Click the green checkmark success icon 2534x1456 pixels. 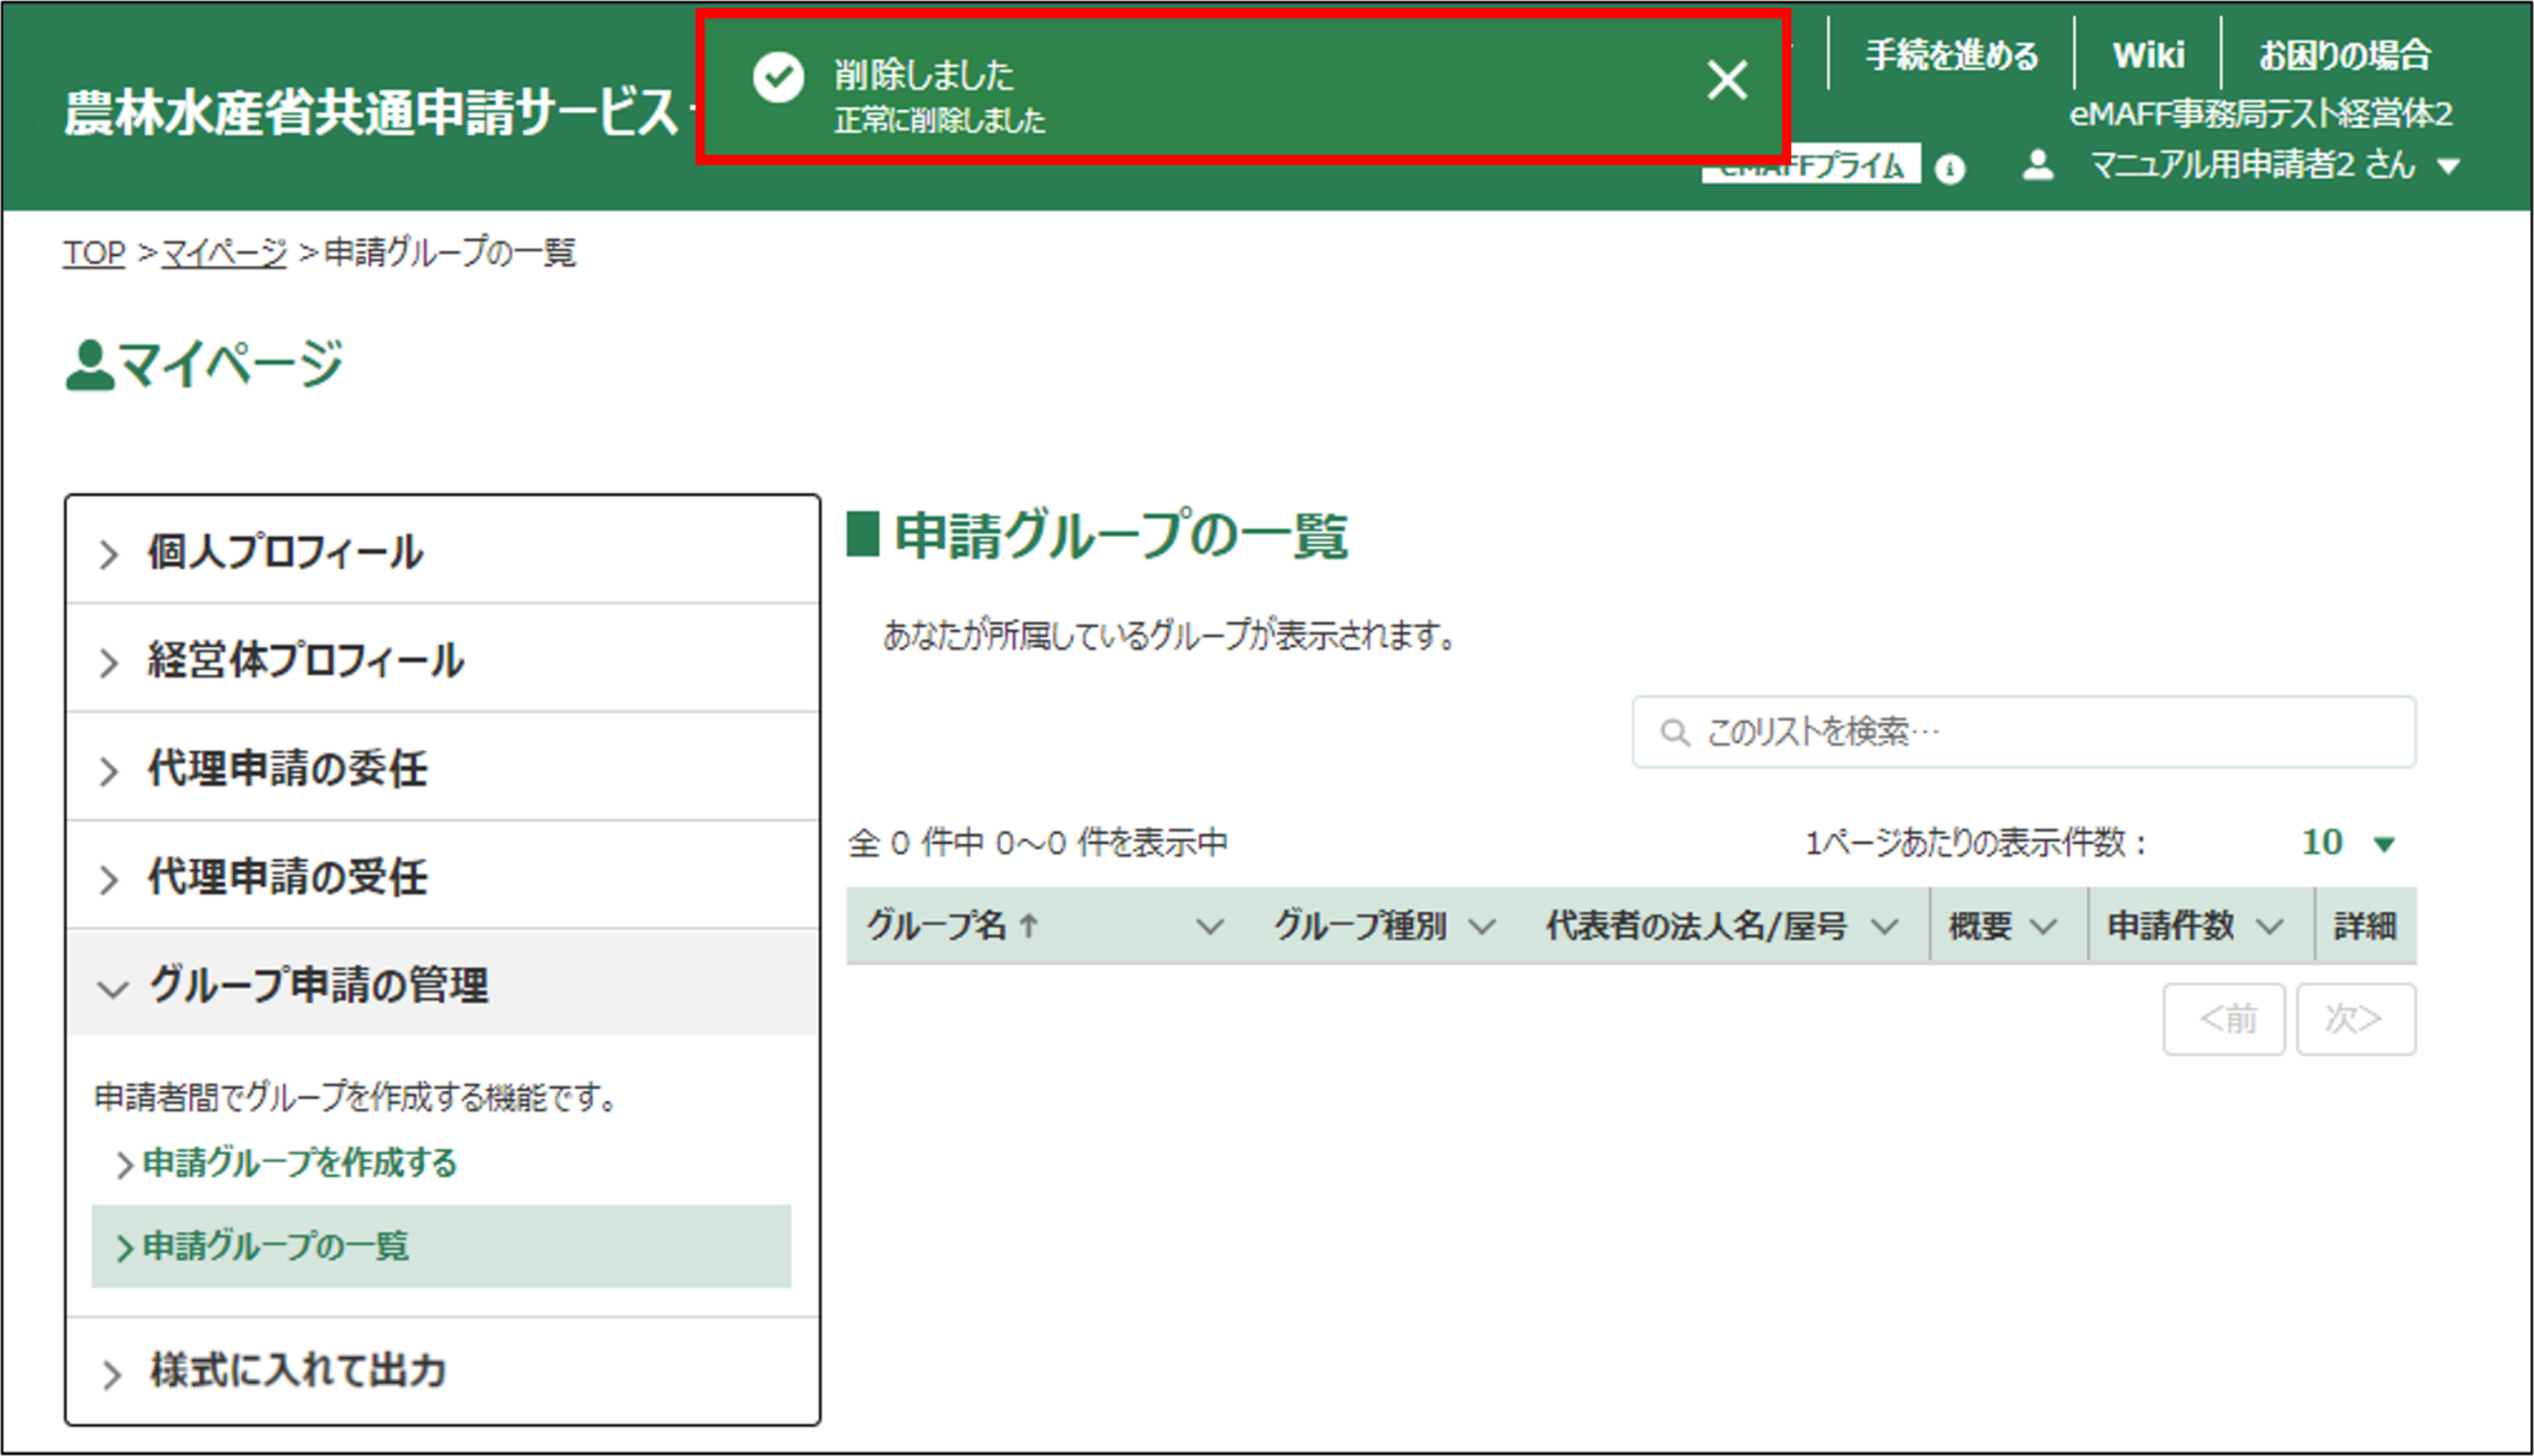778,78
